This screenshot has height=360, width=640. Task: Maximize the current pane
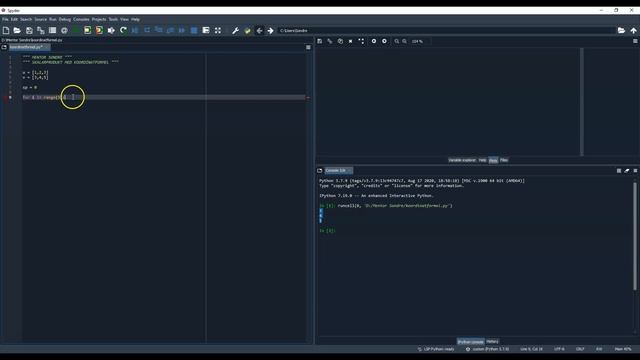tap(206, 30)
